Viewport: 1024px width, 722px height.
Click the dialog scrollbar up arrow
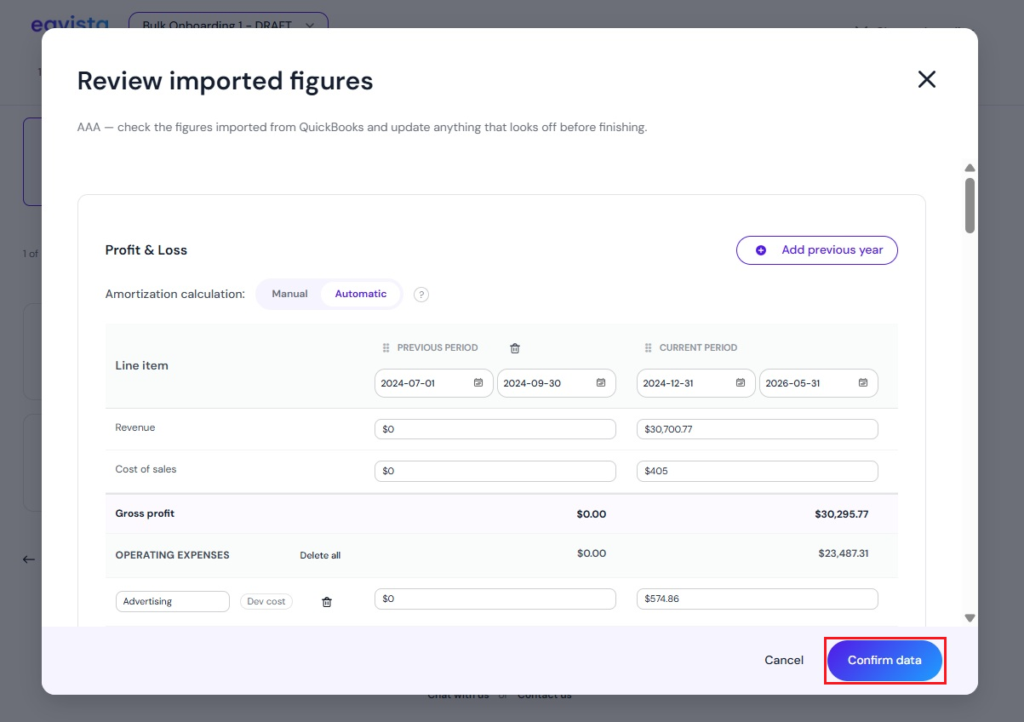(970, 168)
